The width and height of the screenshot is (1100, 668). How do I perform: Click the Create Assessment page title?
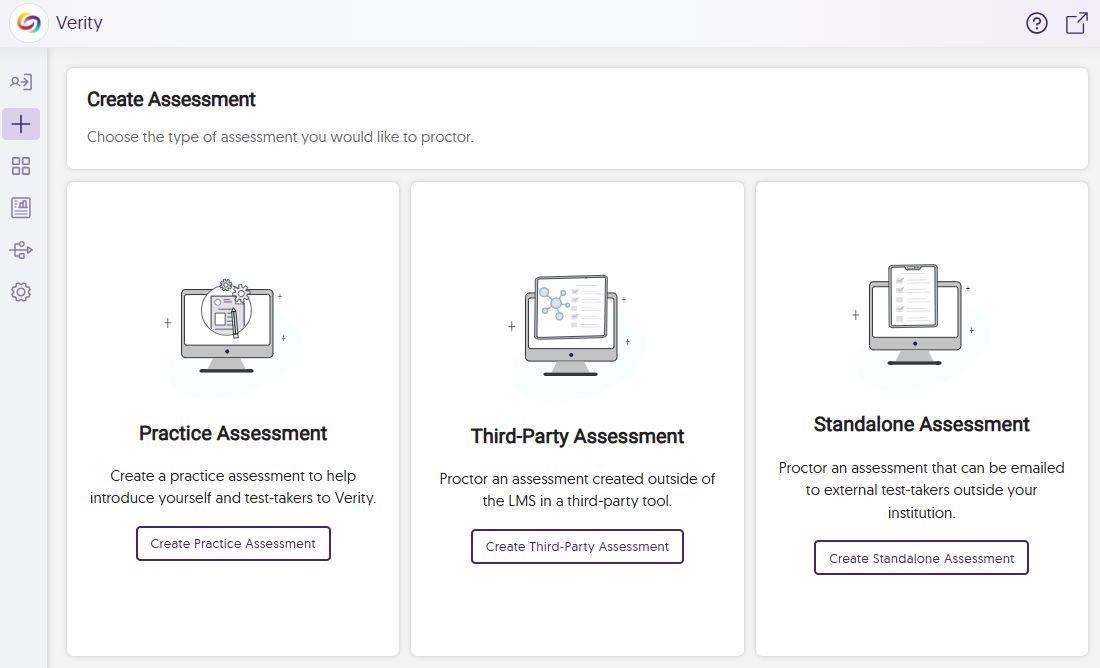[x=171, y=99]
